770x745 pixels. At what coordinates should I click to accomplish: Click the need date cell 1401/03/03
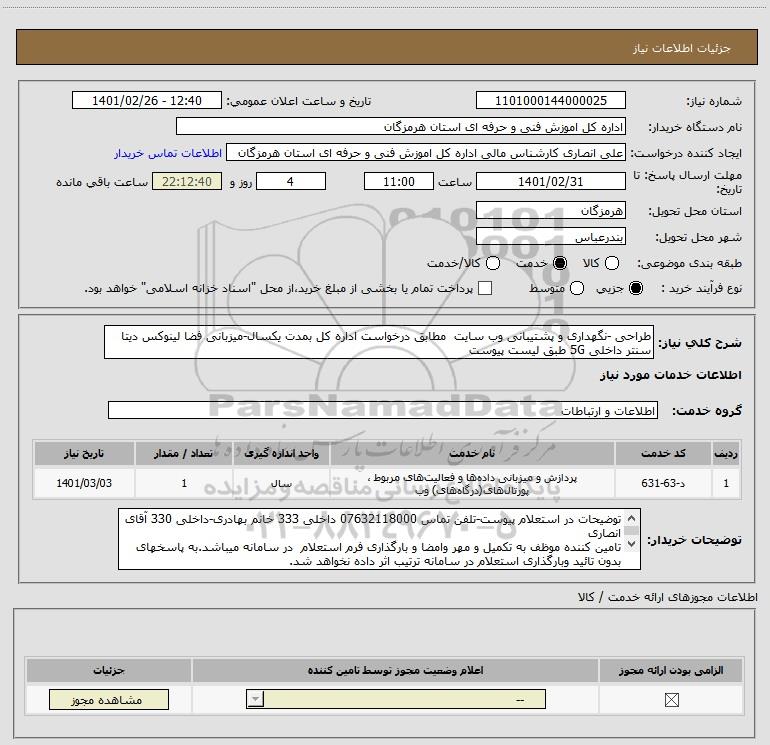coord(84,483)
